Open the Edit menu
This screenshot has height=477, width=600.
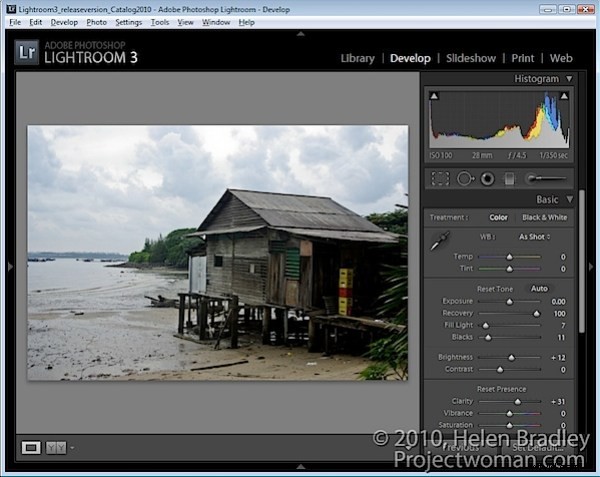click(36, 22)
